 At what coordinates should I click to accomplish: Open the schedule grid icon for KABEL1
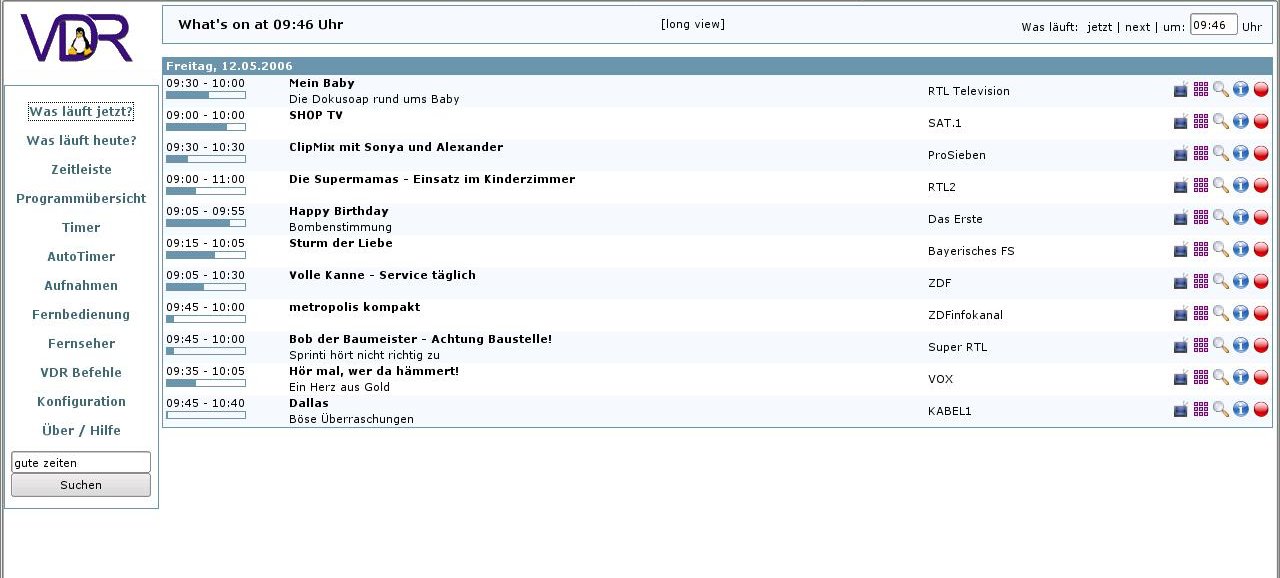pos(1201,410)
